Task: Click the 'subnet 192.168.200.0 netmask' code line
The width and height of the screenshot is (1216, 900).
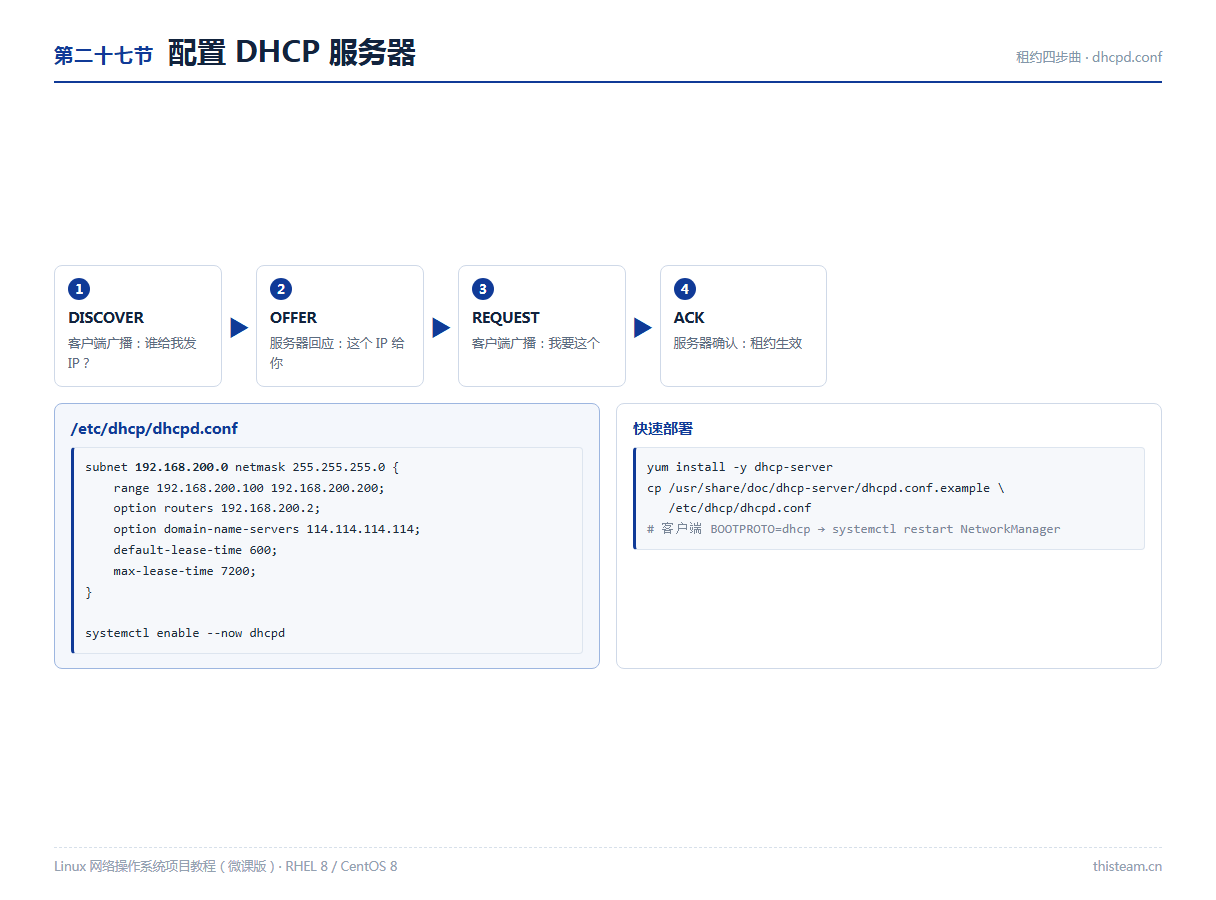Action: tap(242, 467)
